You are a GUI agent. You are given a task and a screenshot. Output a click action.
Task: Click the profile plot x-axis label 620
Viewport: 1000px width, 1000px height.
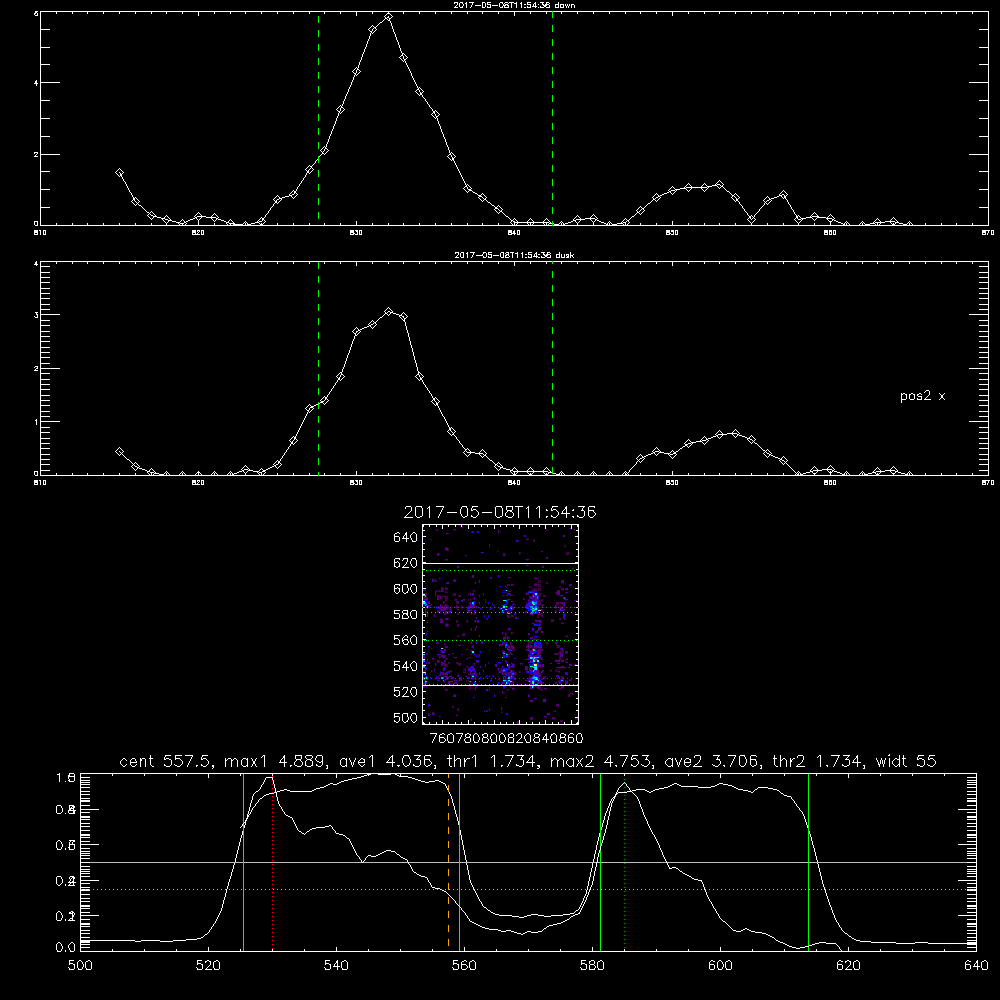[x=848, y=966]
